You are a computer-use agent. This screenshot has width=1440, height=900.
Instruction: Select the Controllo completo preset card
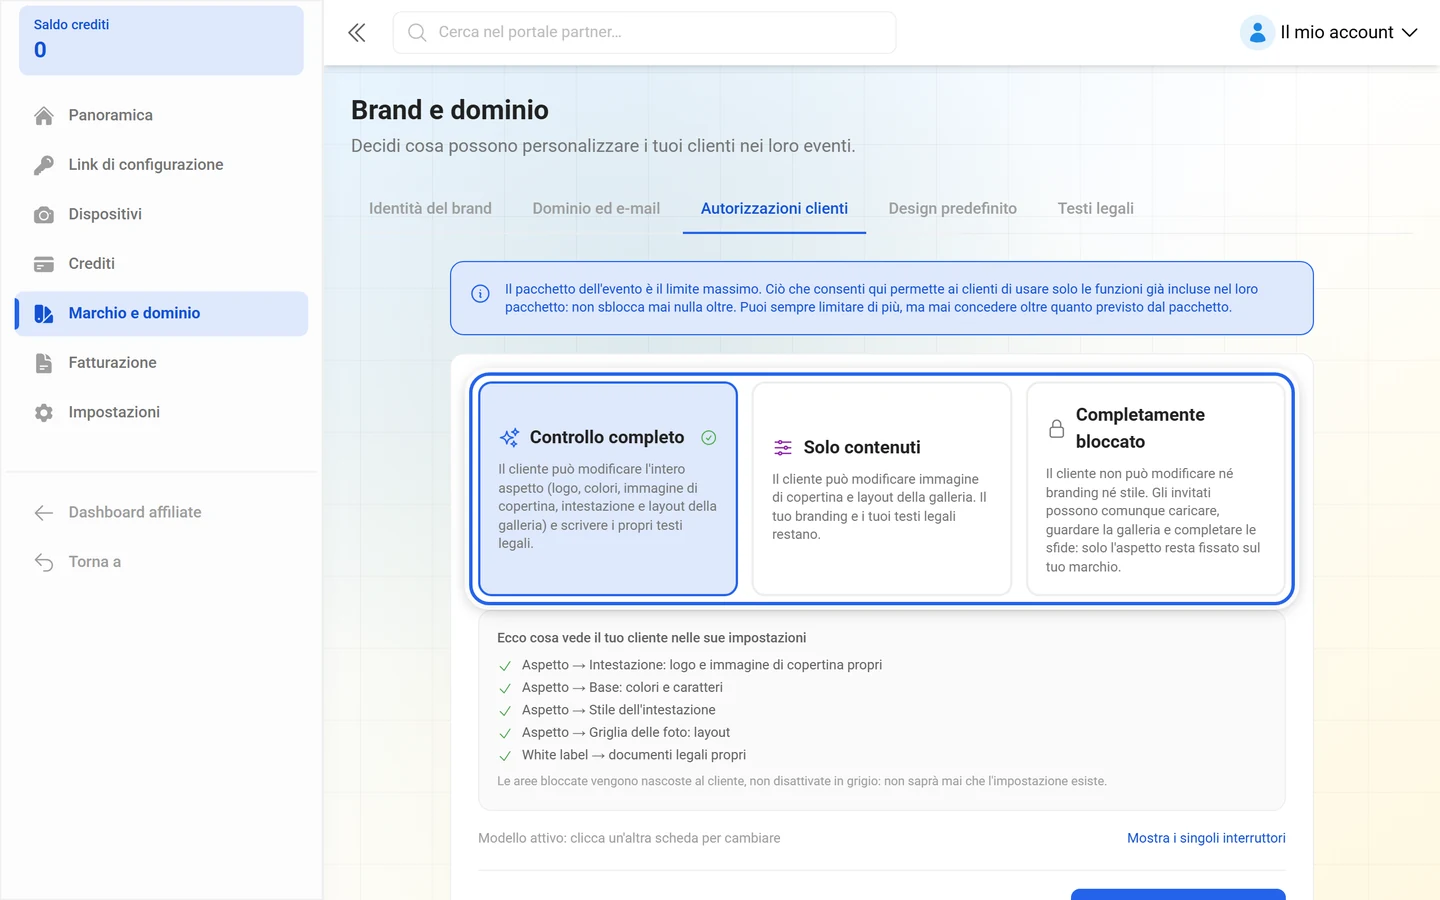608,489
